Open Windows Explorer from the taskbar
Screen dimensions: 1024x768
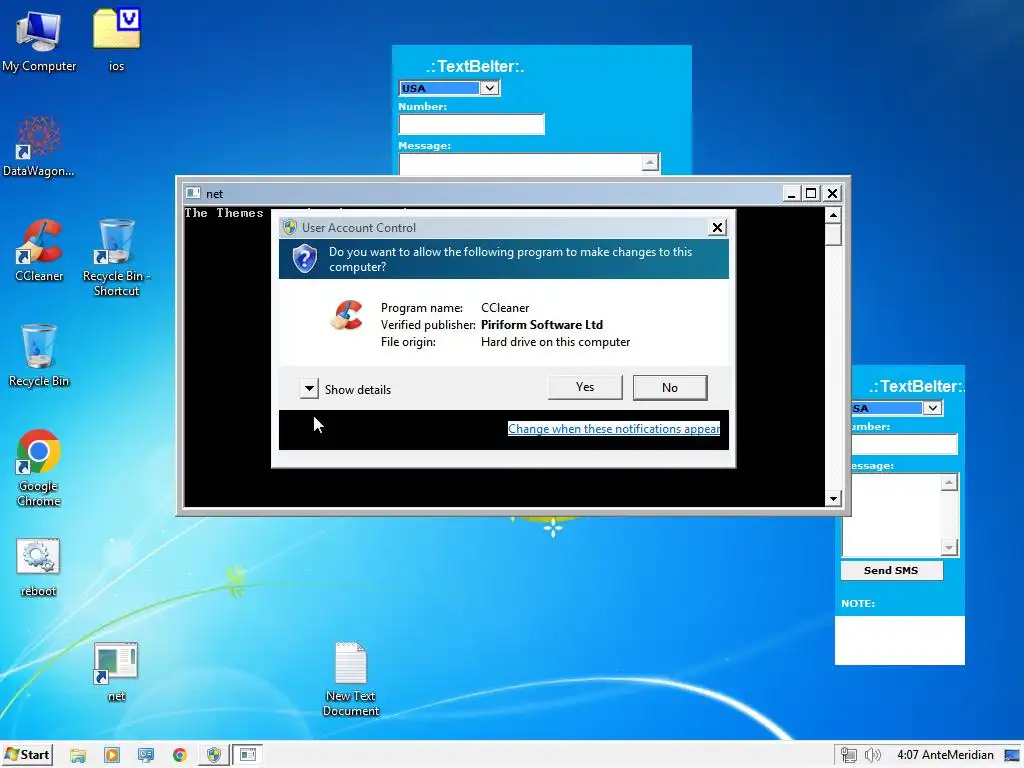(x=78, y=756)
